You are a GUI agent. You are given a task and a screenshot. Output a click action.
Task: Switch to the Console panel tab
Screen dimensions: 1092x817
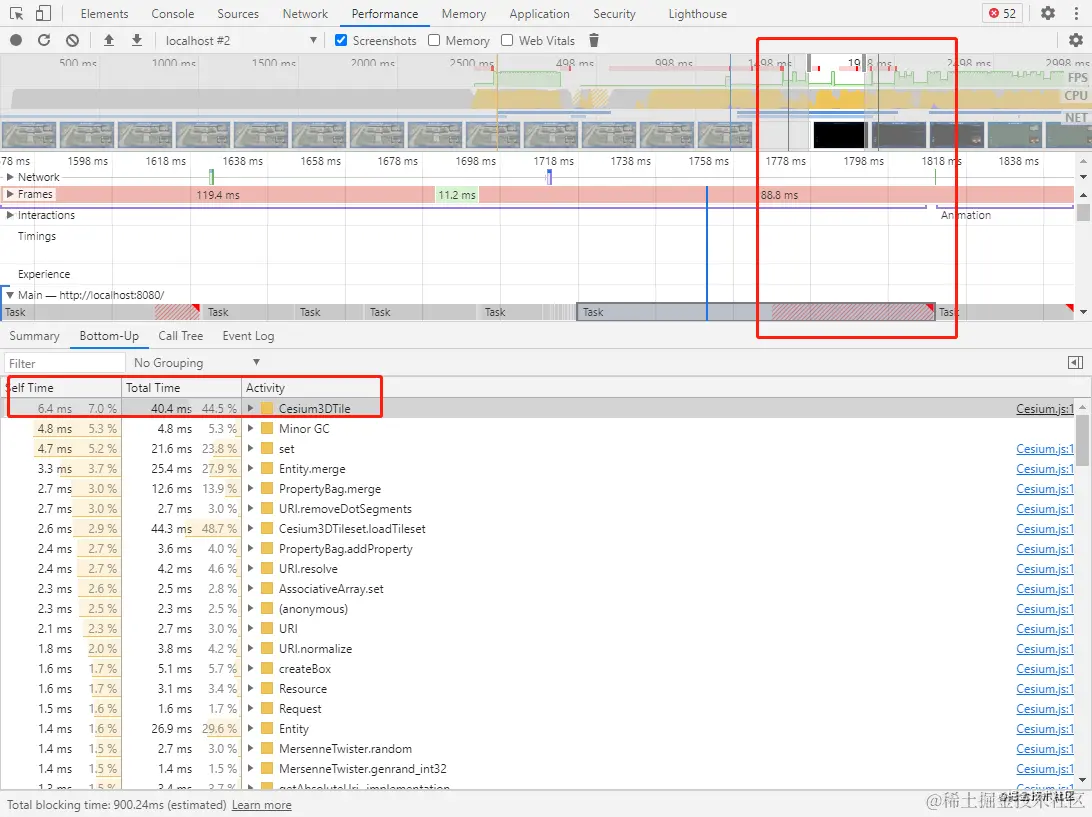[x=173, y=13]
